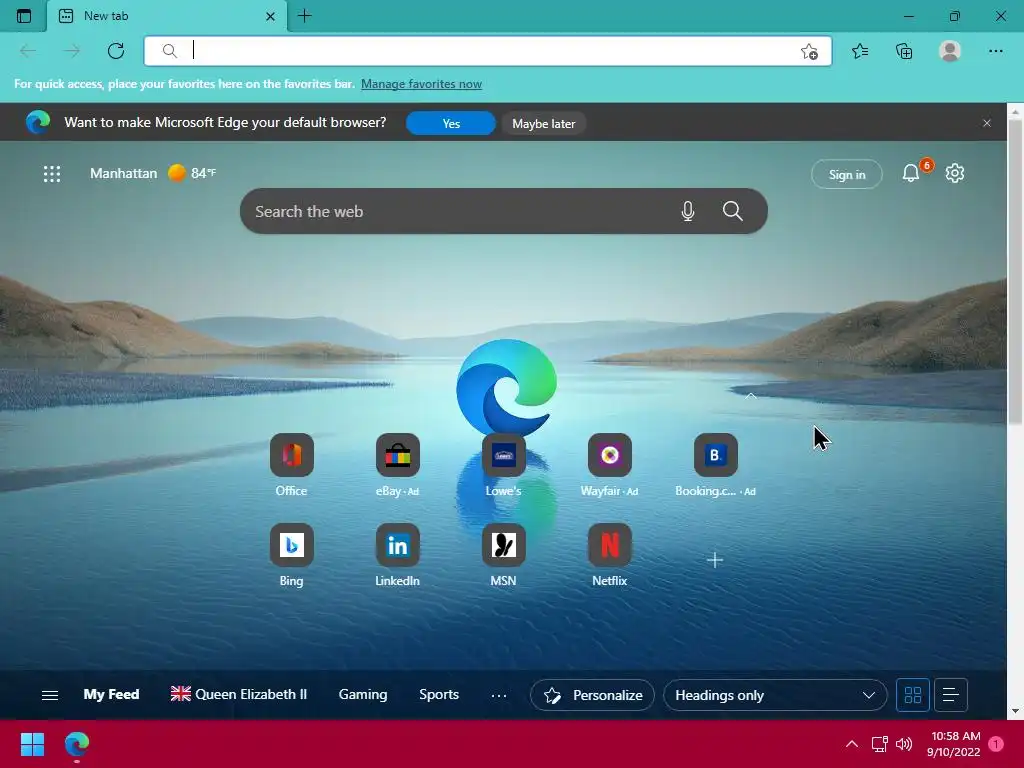
Task: Open the taskbar notification badge
Action: [996, 744]
